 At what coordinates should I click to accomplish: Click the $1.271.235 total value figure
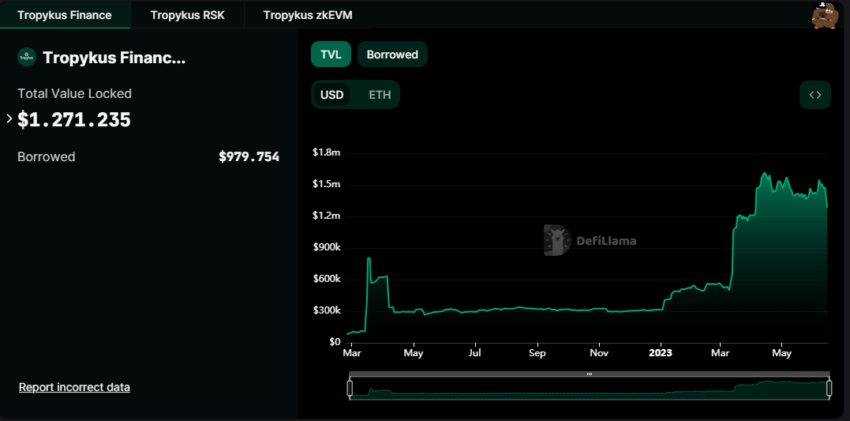pos(74,120)
